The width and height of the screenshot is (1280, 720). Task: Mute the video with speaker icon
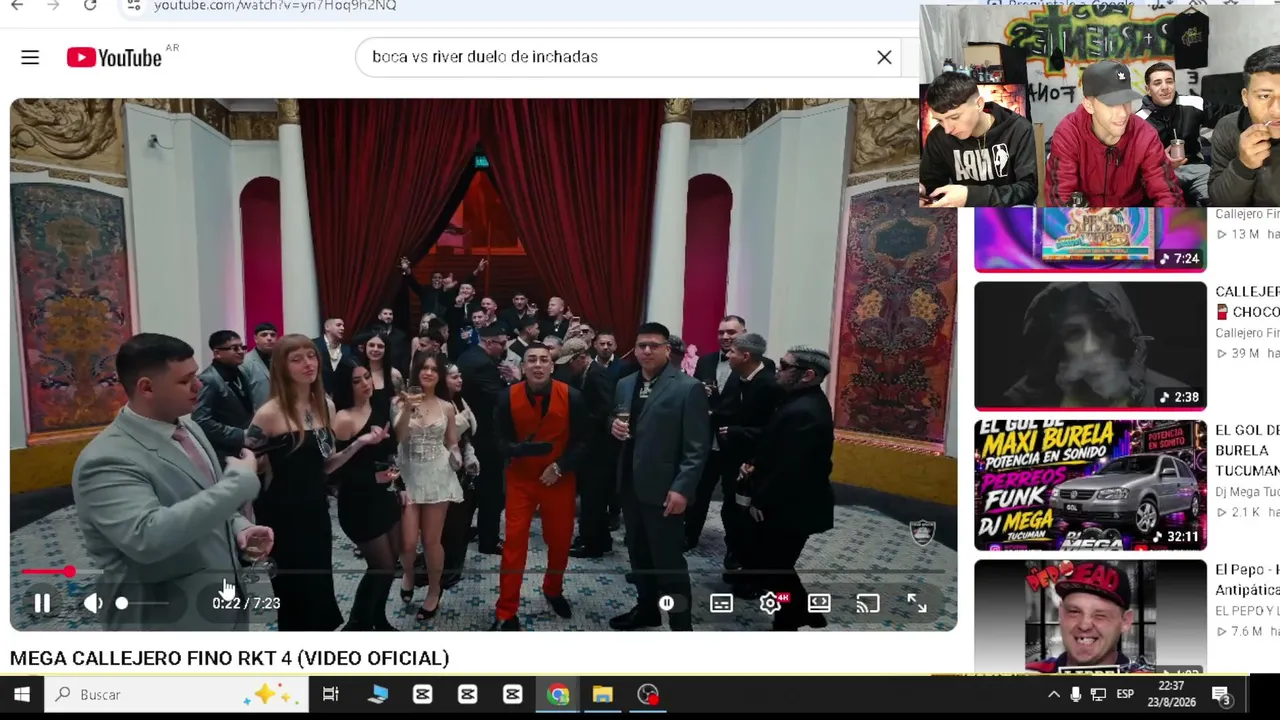[93, 603]
